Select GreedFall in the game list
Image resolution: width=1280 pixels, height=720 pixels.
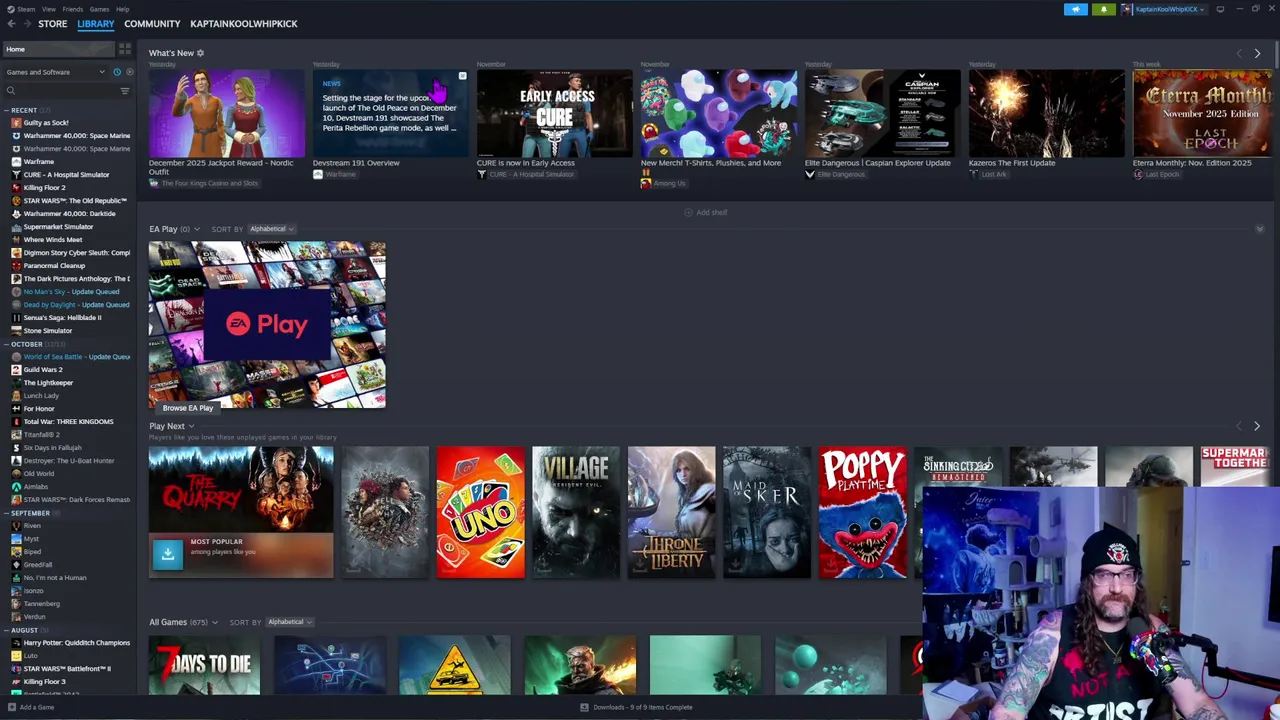click(x=38, y=565)
